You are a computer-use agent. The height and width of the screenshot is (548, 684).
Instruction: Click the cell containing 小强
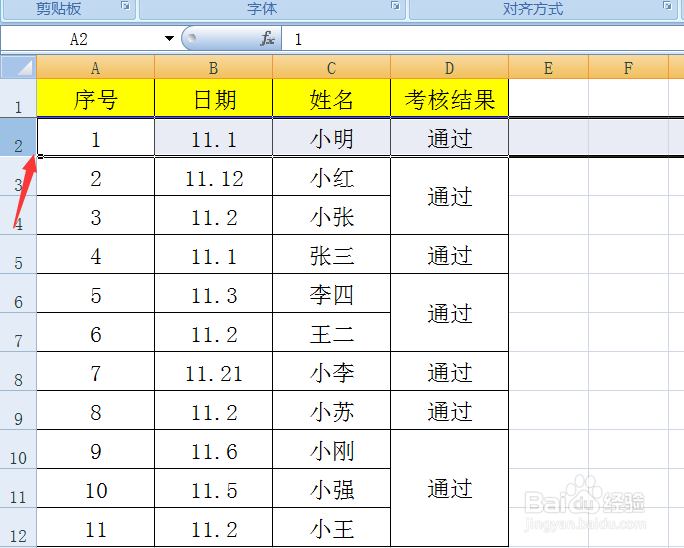(x=332, y=488)
